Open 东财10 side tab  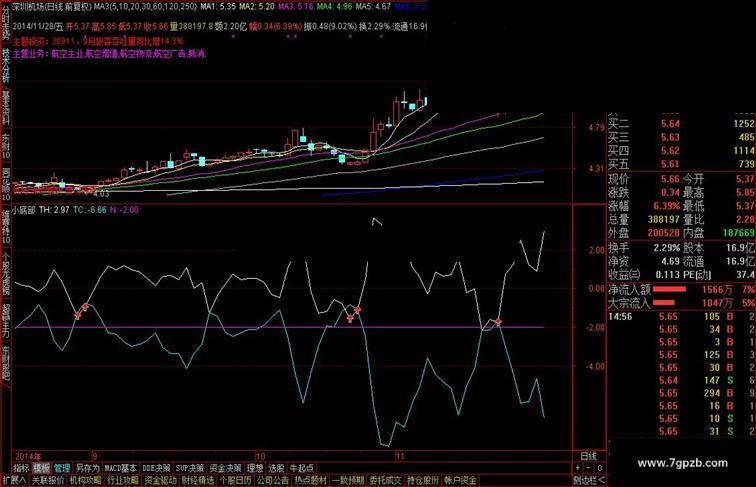[6, 146]
